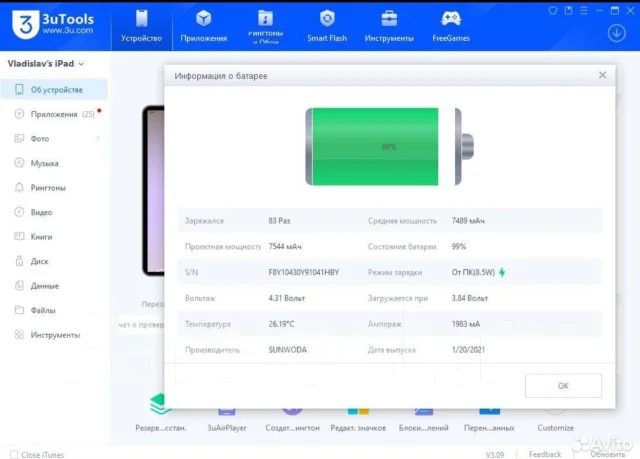Click the battery 89% graphic

(x=389, y=146)
